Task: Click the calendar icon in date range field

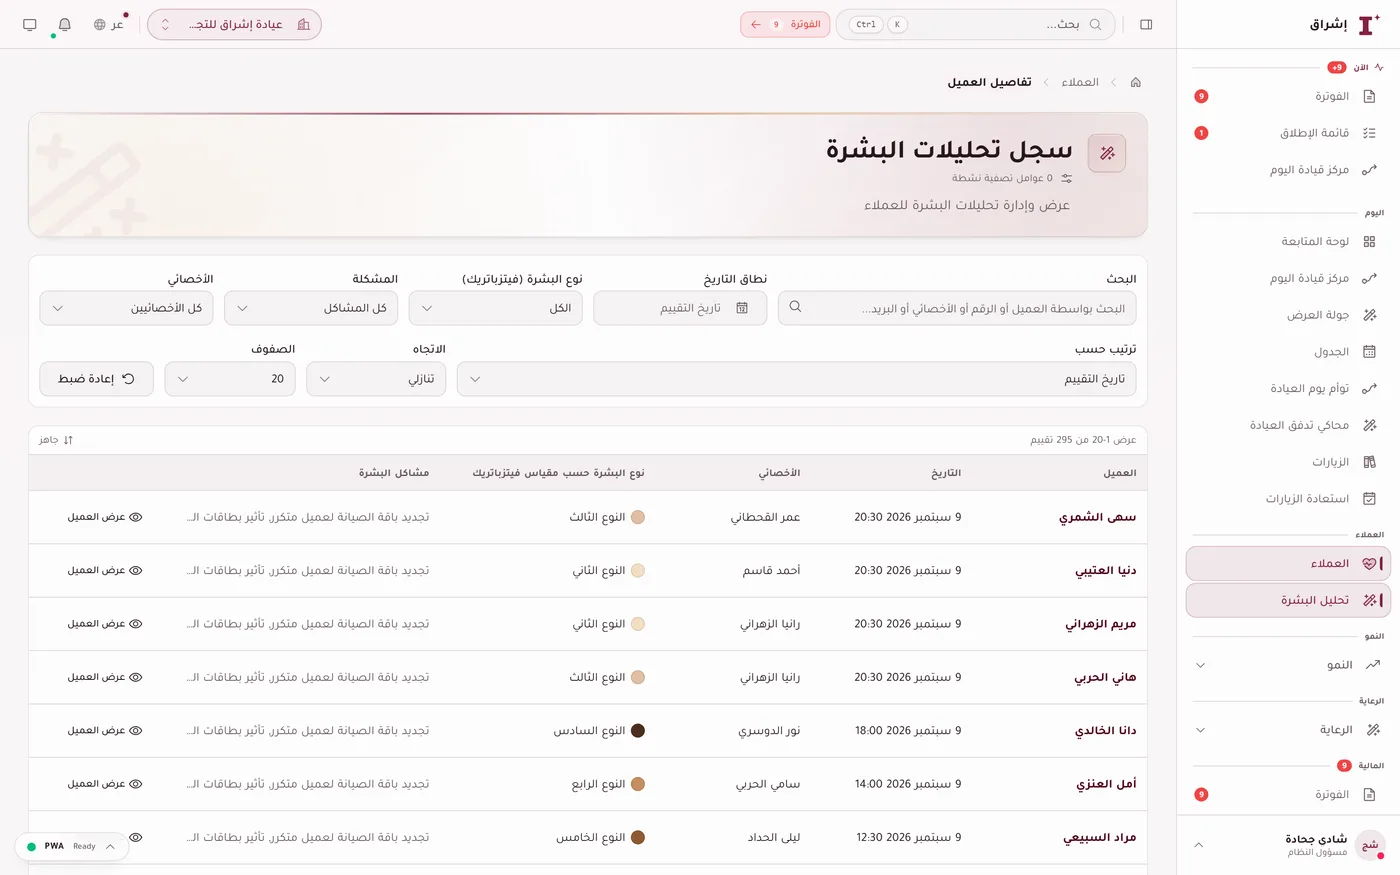Action: coord(742,308)
